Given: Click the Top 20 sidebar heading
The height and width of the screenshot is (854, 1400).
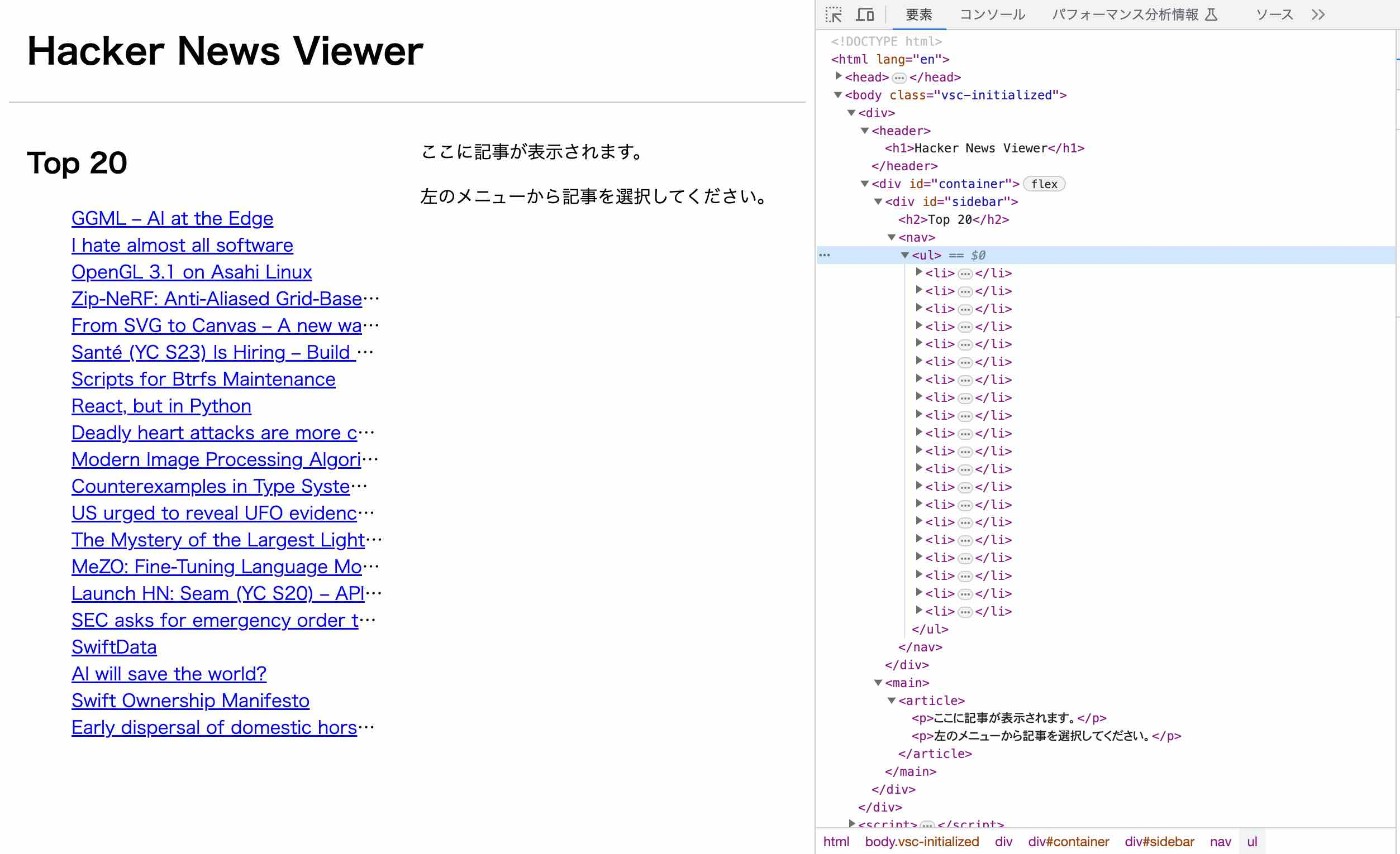Looking at the screenshot, I should [77, 163].
